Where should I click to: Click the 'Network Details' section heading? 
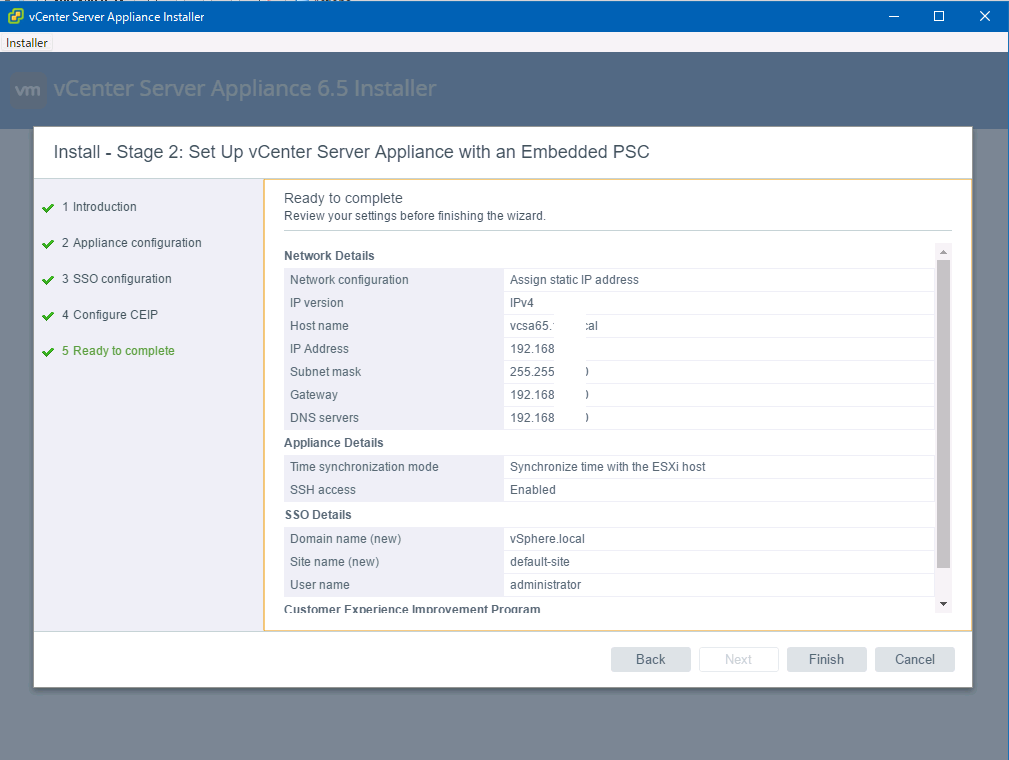tap(329, 255)
